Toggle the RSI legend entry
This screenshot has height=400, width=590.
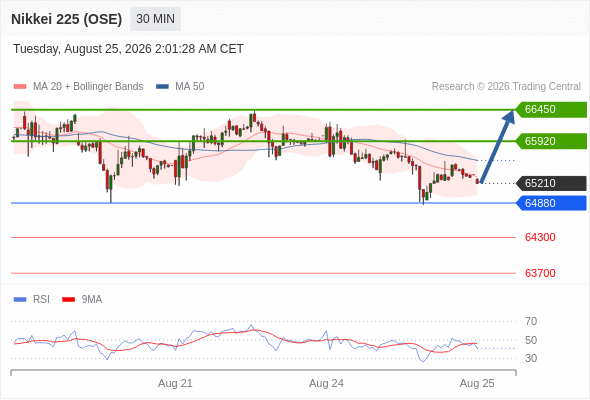tap(32, 300)
